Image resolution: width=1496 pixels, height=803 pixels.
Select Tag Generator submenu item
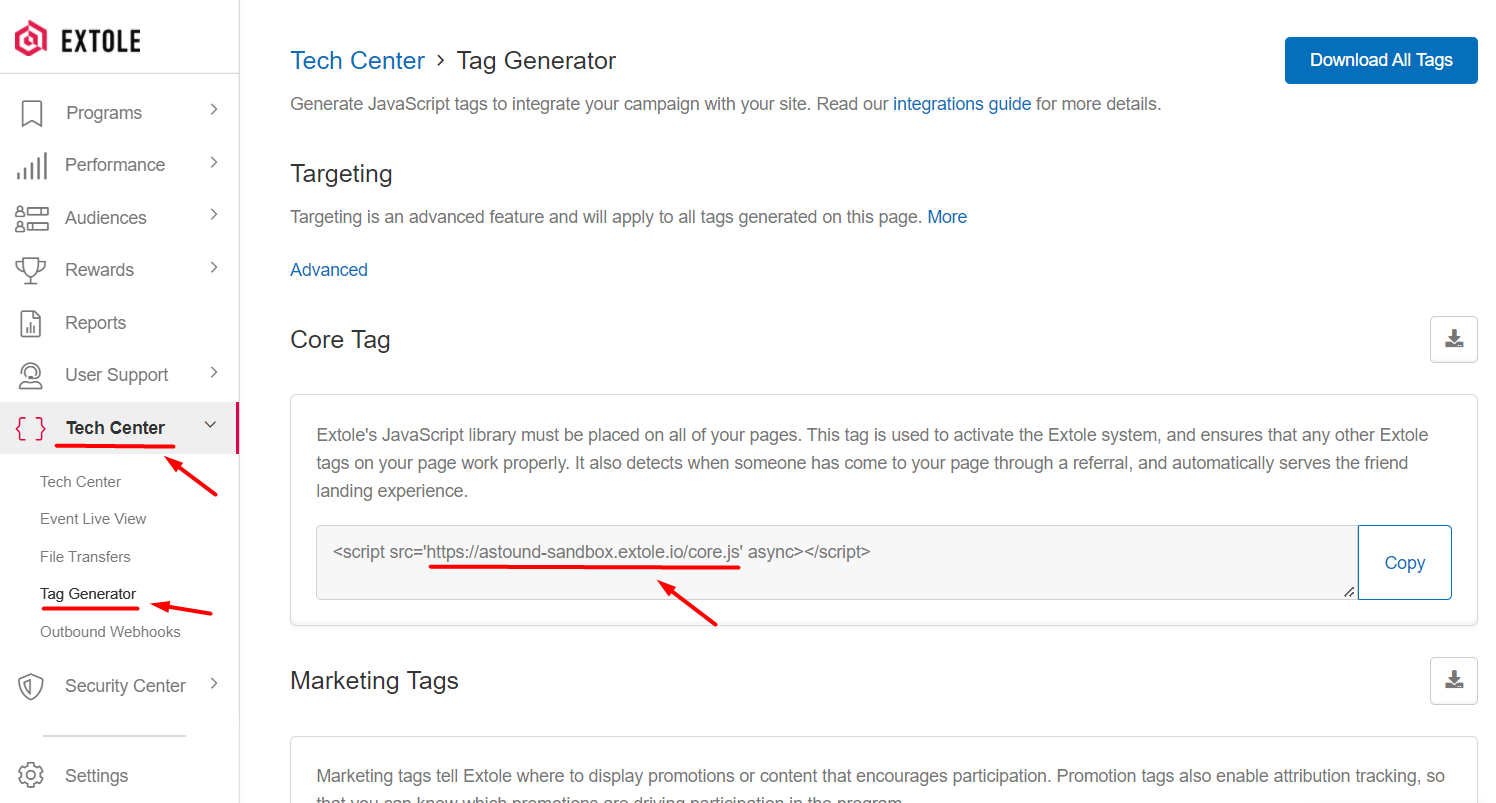tap(88, 594)
